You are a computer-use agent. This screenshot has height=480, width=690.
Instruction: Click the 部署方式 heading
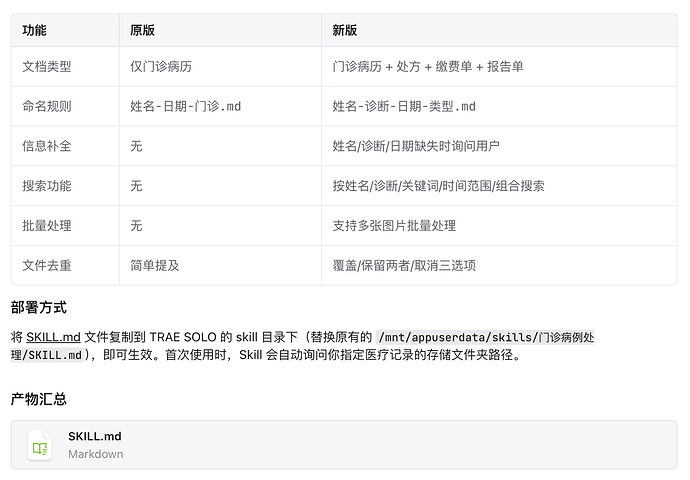(x=39, y=307)
